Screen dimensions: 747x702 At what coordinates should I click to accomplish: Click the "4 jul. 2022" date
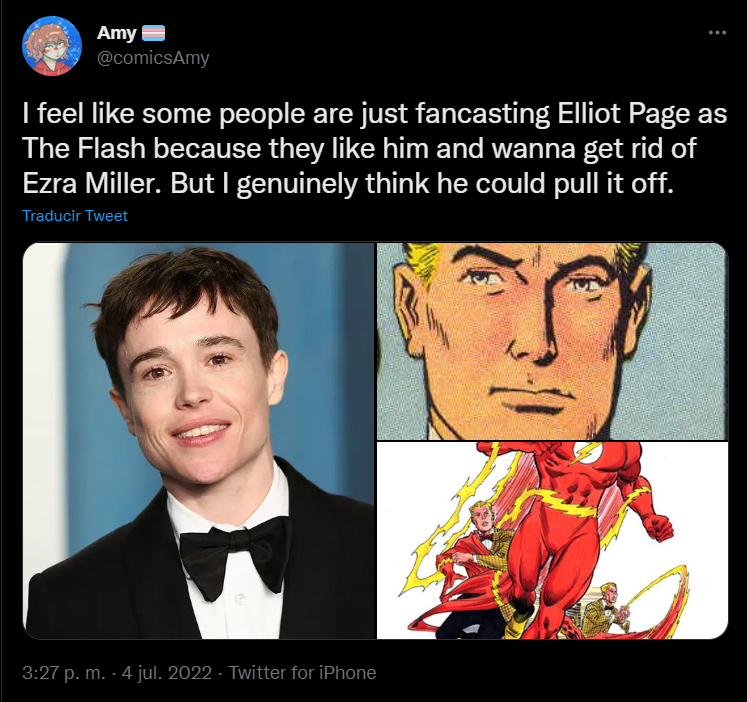tap(165, 673)
